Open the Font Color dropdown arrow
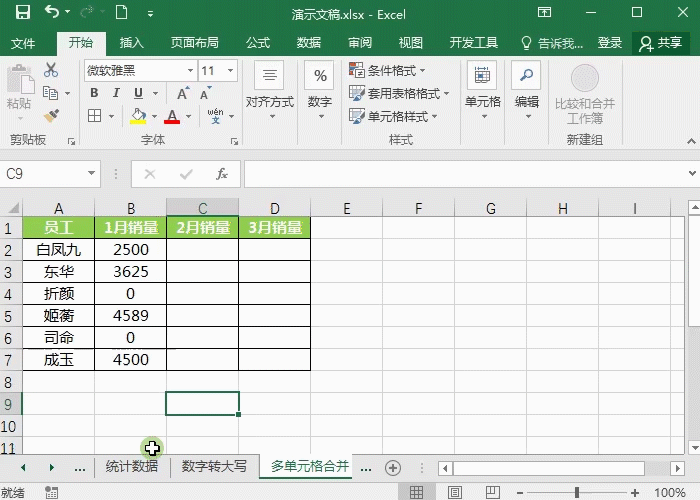 tap(188, 117)
